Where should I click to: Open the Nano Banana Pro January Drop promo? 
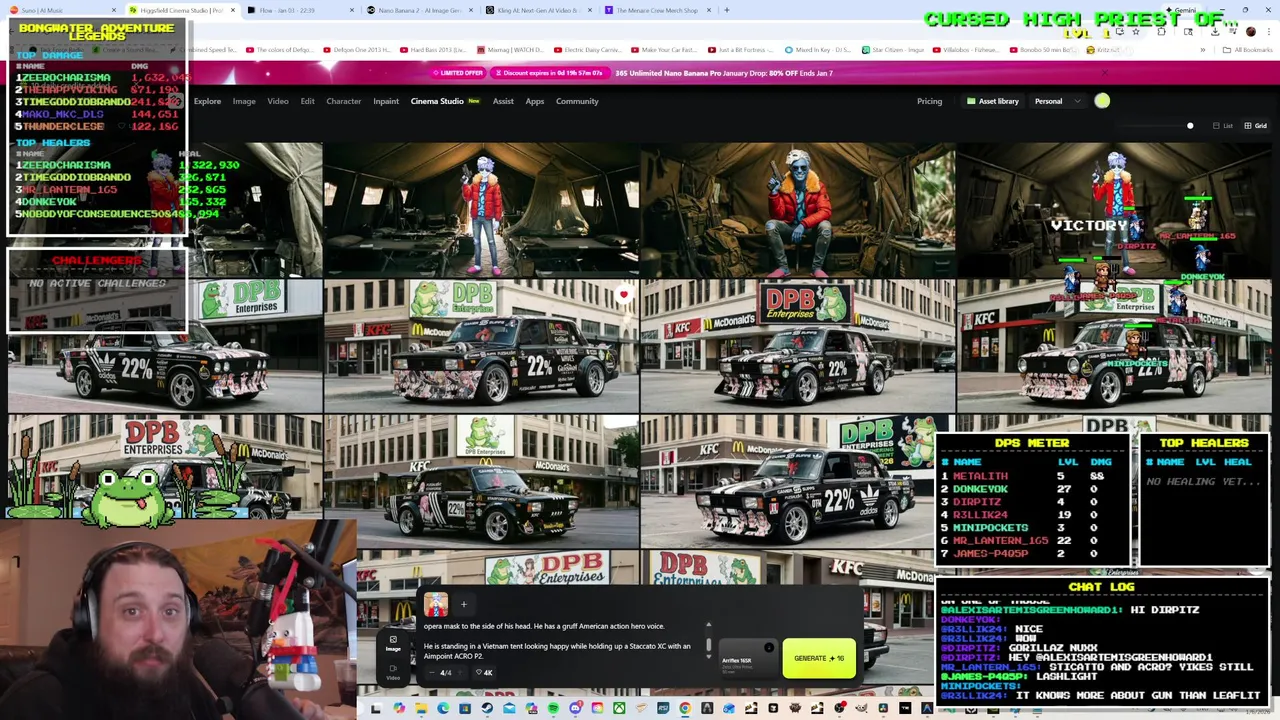pos(724,73)
